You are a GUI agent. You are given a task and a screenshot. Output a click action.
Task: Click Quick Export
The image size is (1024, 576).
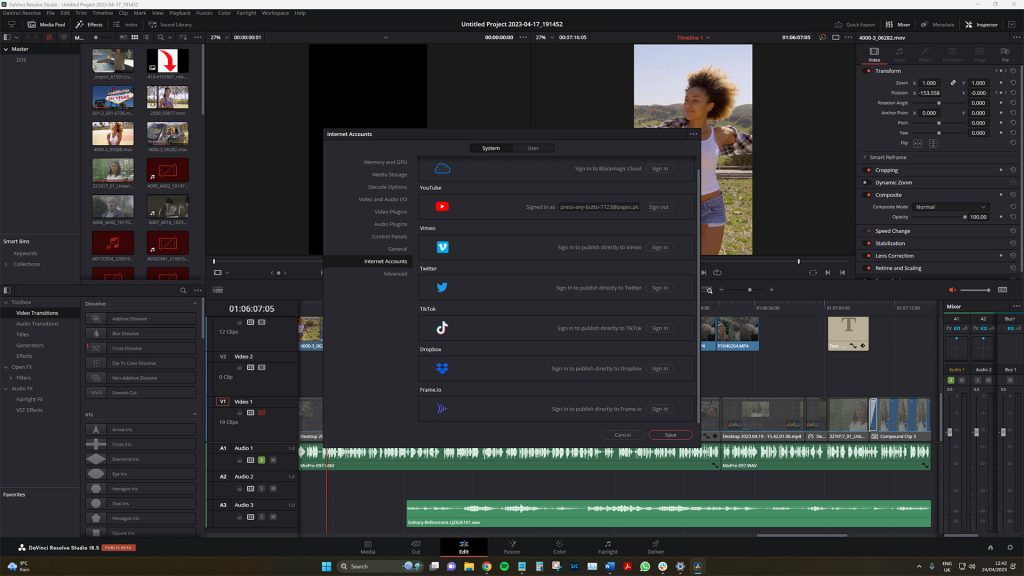tap(855, 24)
